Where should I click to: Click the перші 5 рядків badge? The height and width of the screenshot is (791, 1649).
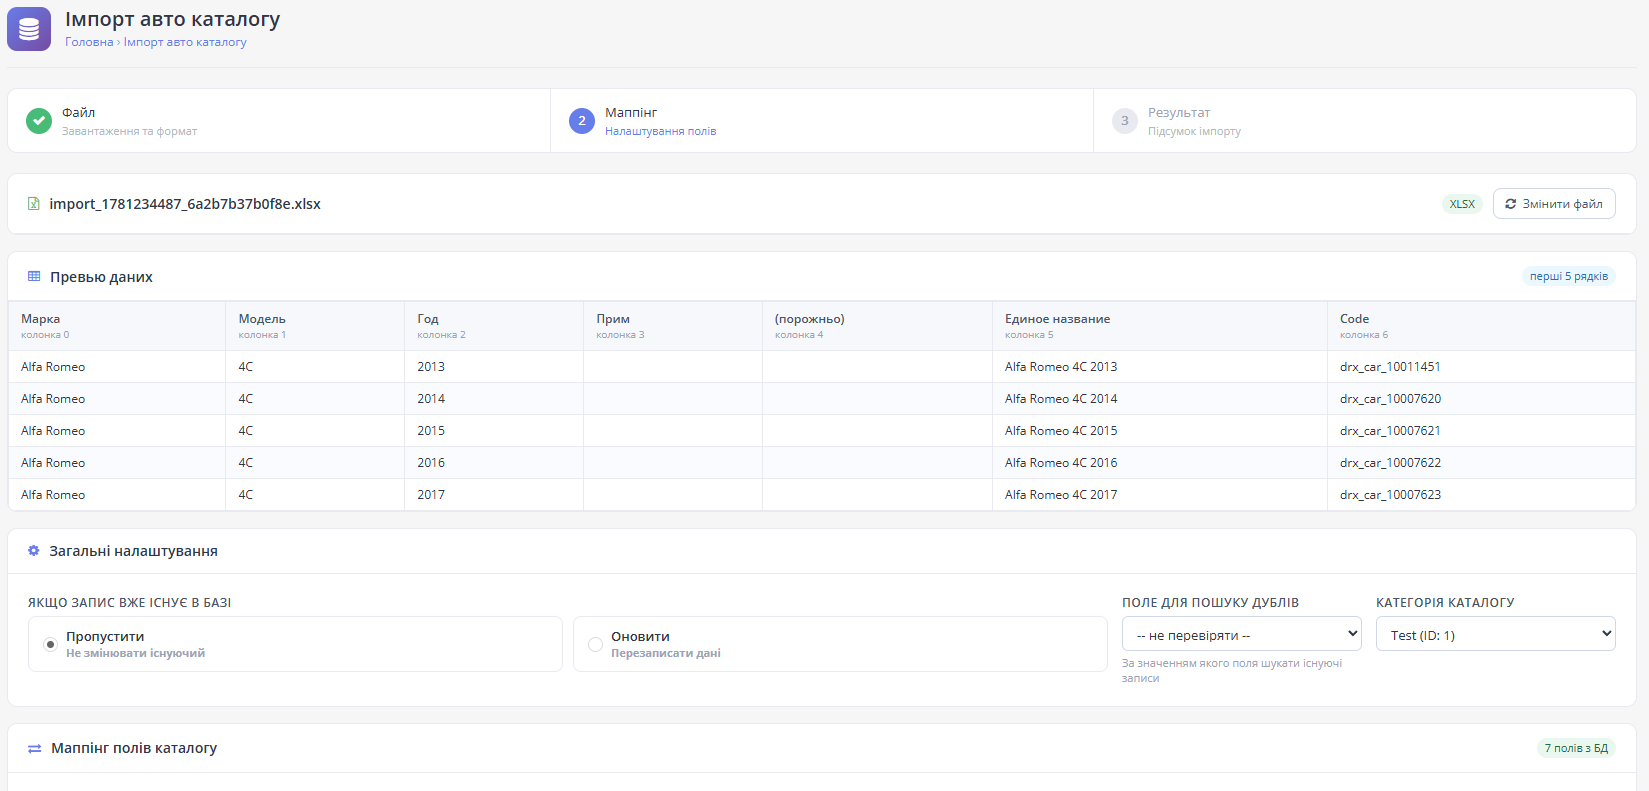click(1569, 276)
